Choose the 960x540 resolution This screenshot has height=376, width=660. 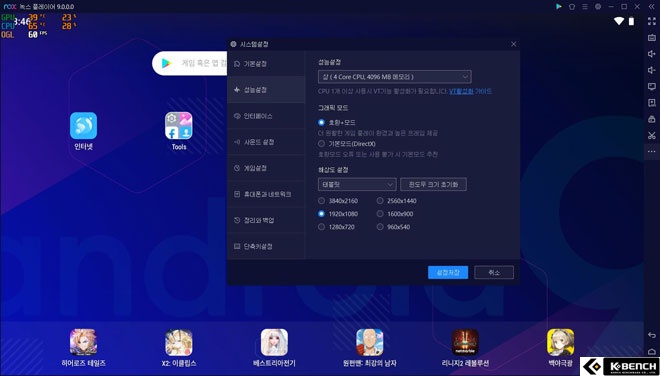pyautogui.click(x=380, y=227)
